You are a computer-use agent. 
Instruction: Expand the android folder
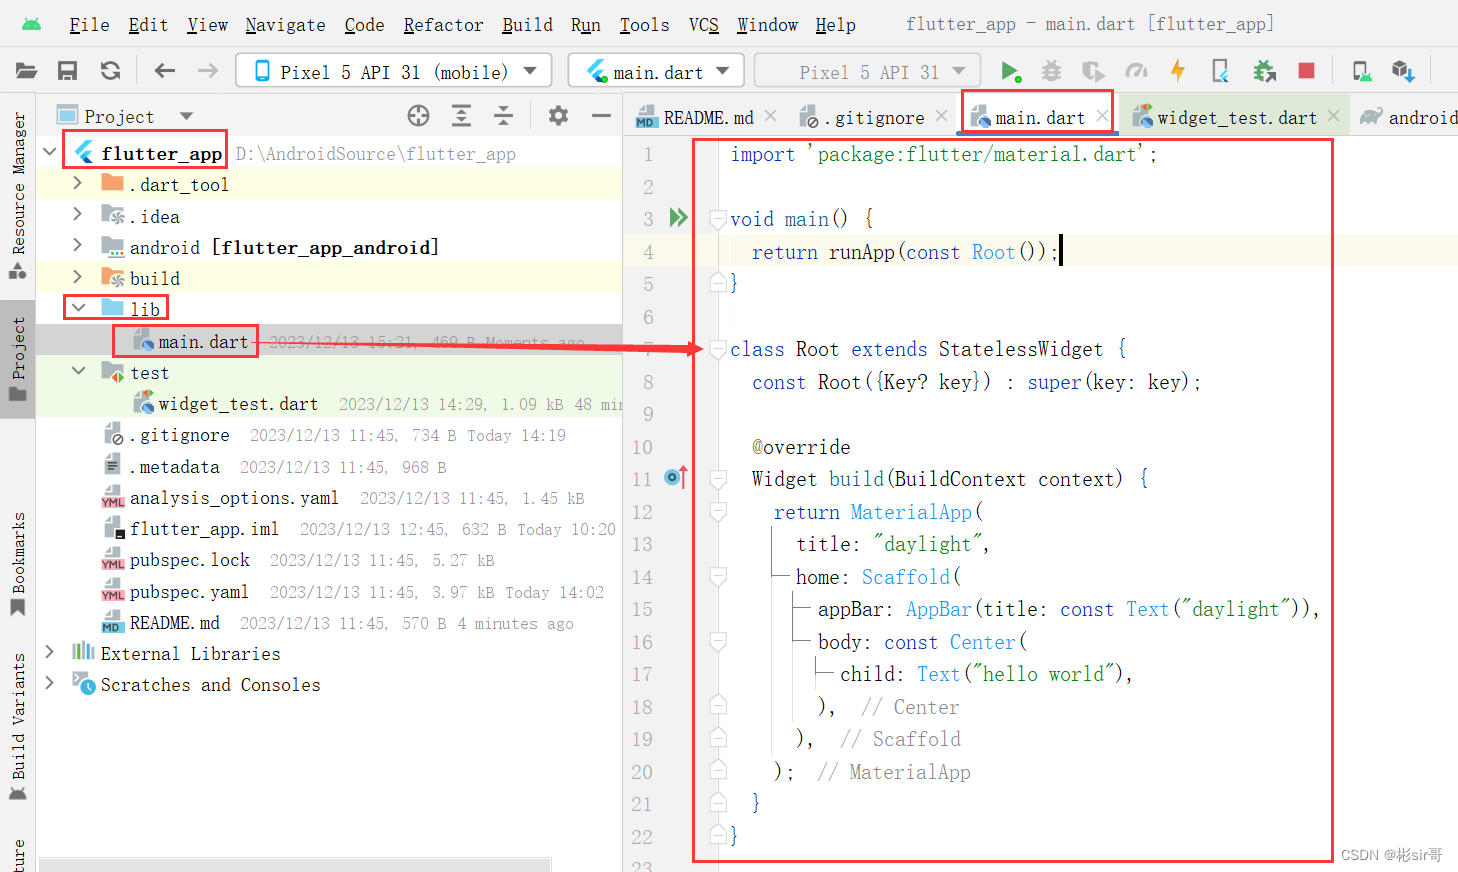pos(77,246)
